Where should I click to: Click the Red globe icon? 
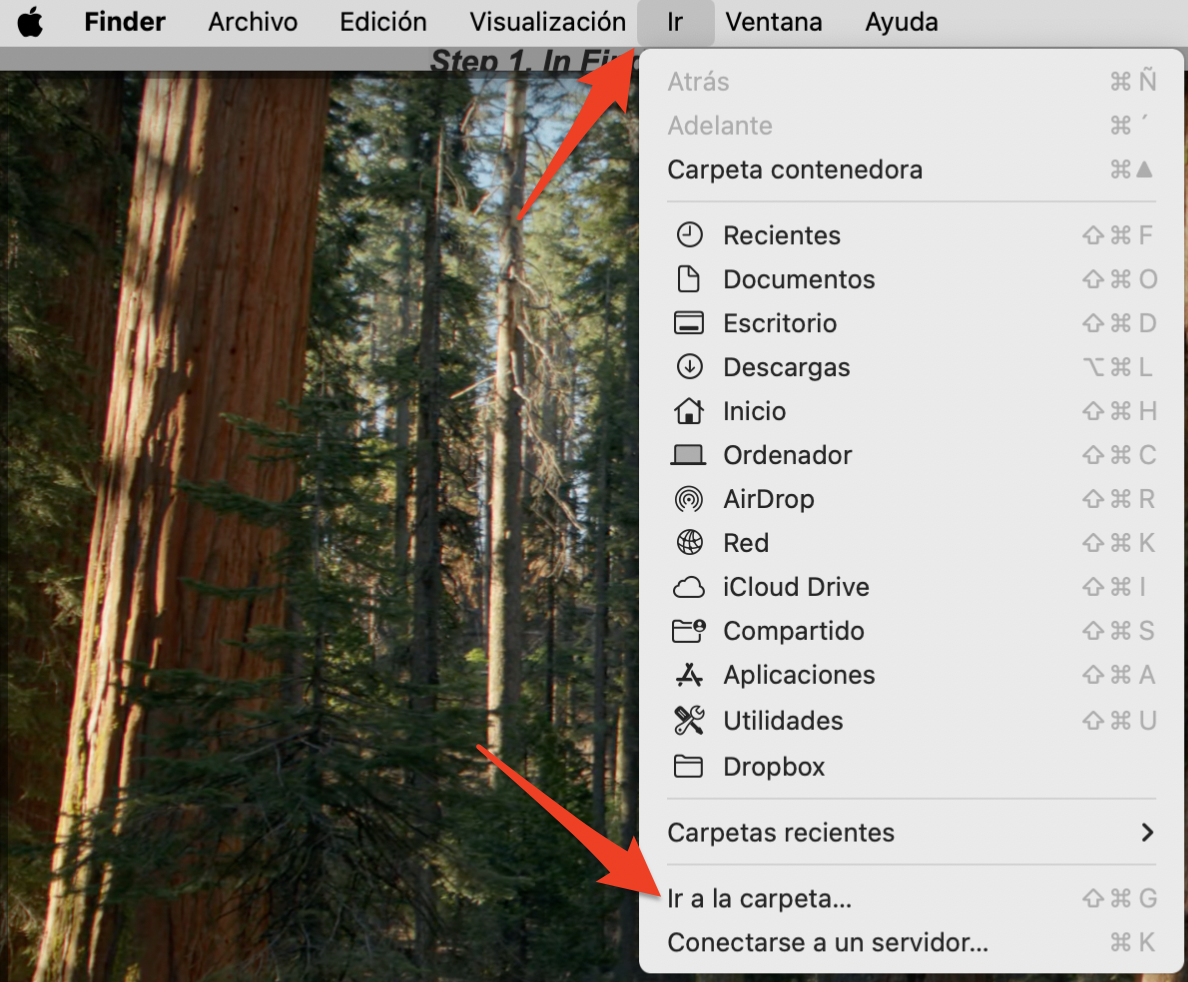pos(690,543)
